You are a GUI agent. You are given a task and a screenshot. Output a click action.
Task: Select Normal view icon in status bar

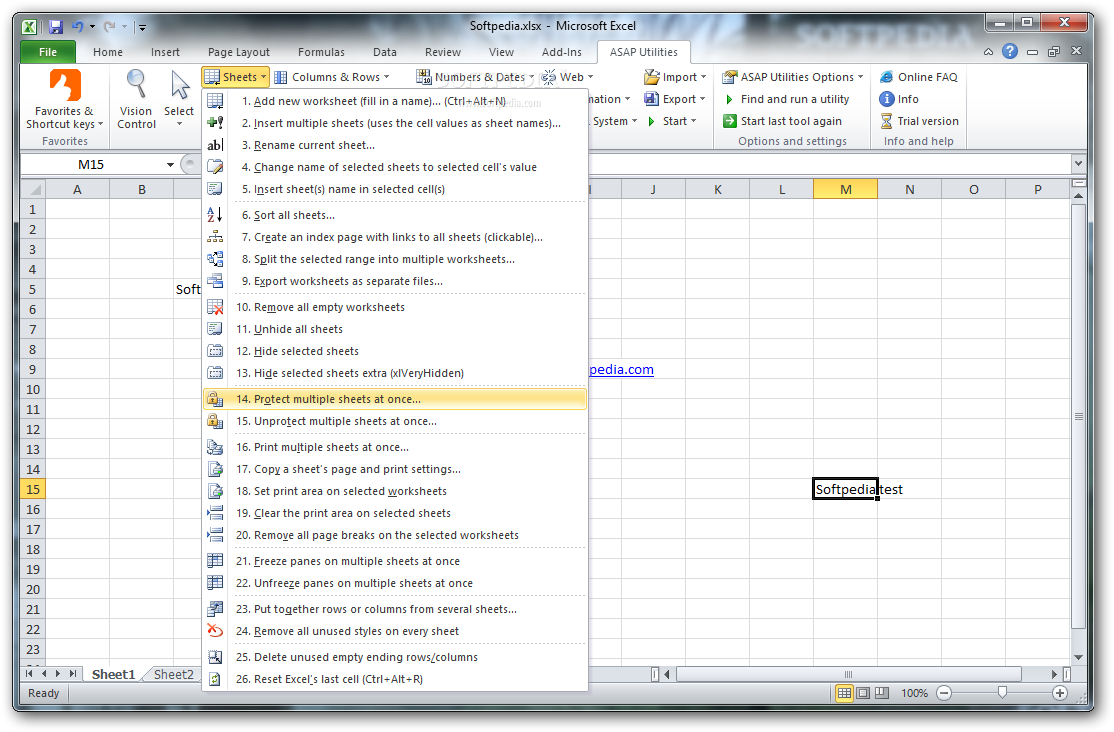point(844,693)
